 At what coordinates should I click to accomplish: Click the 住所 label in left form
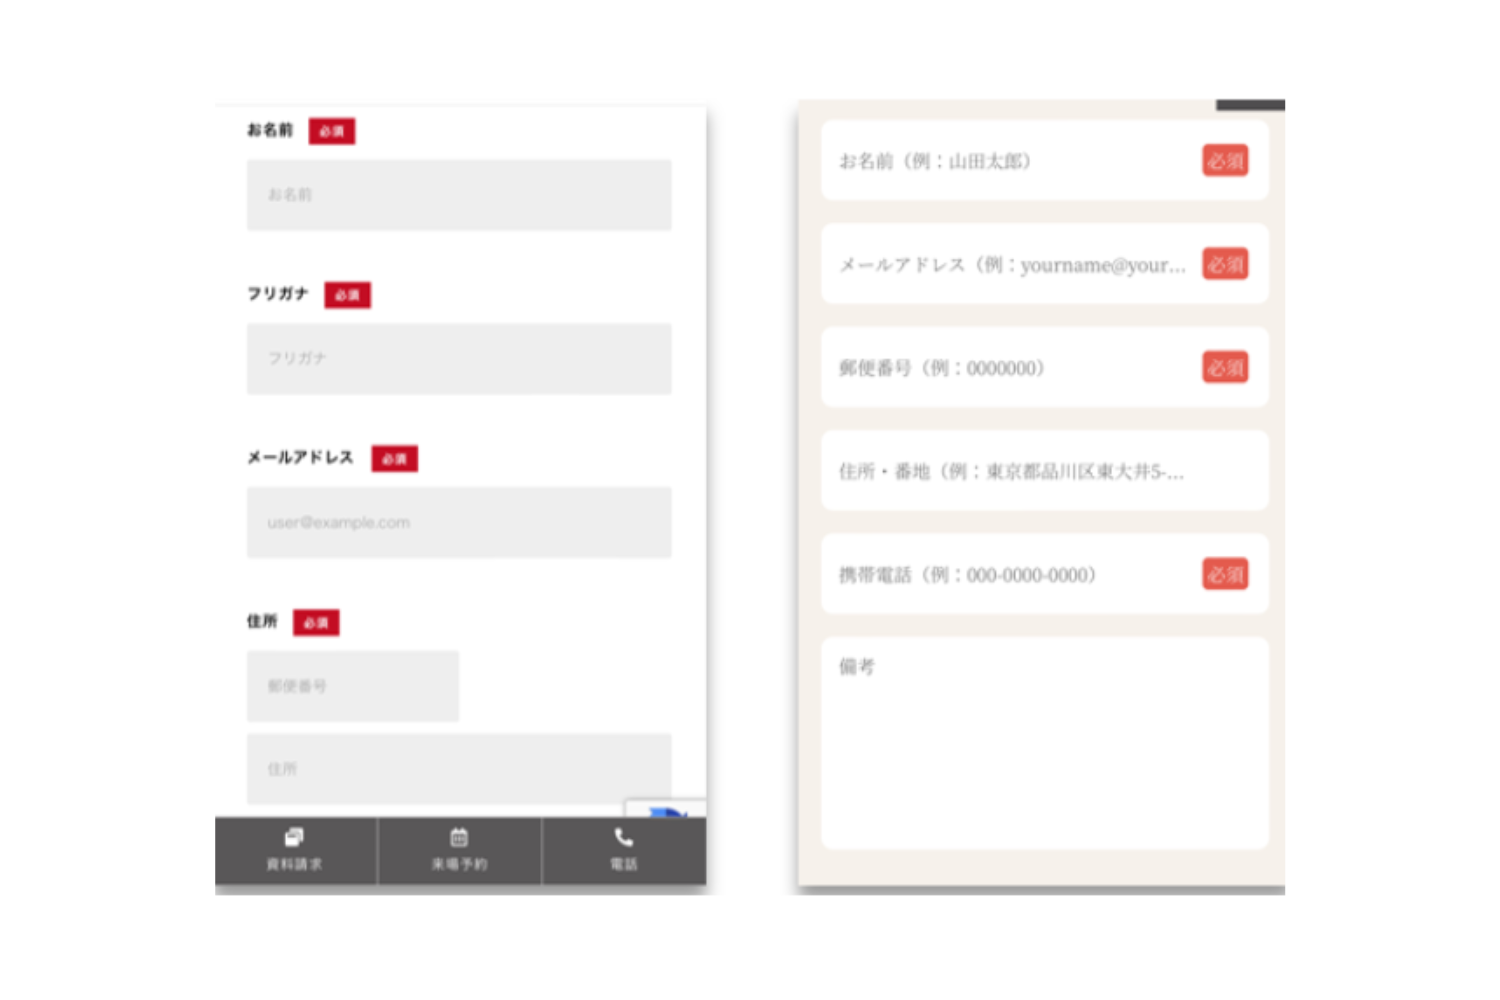click(x=262, y=621)
